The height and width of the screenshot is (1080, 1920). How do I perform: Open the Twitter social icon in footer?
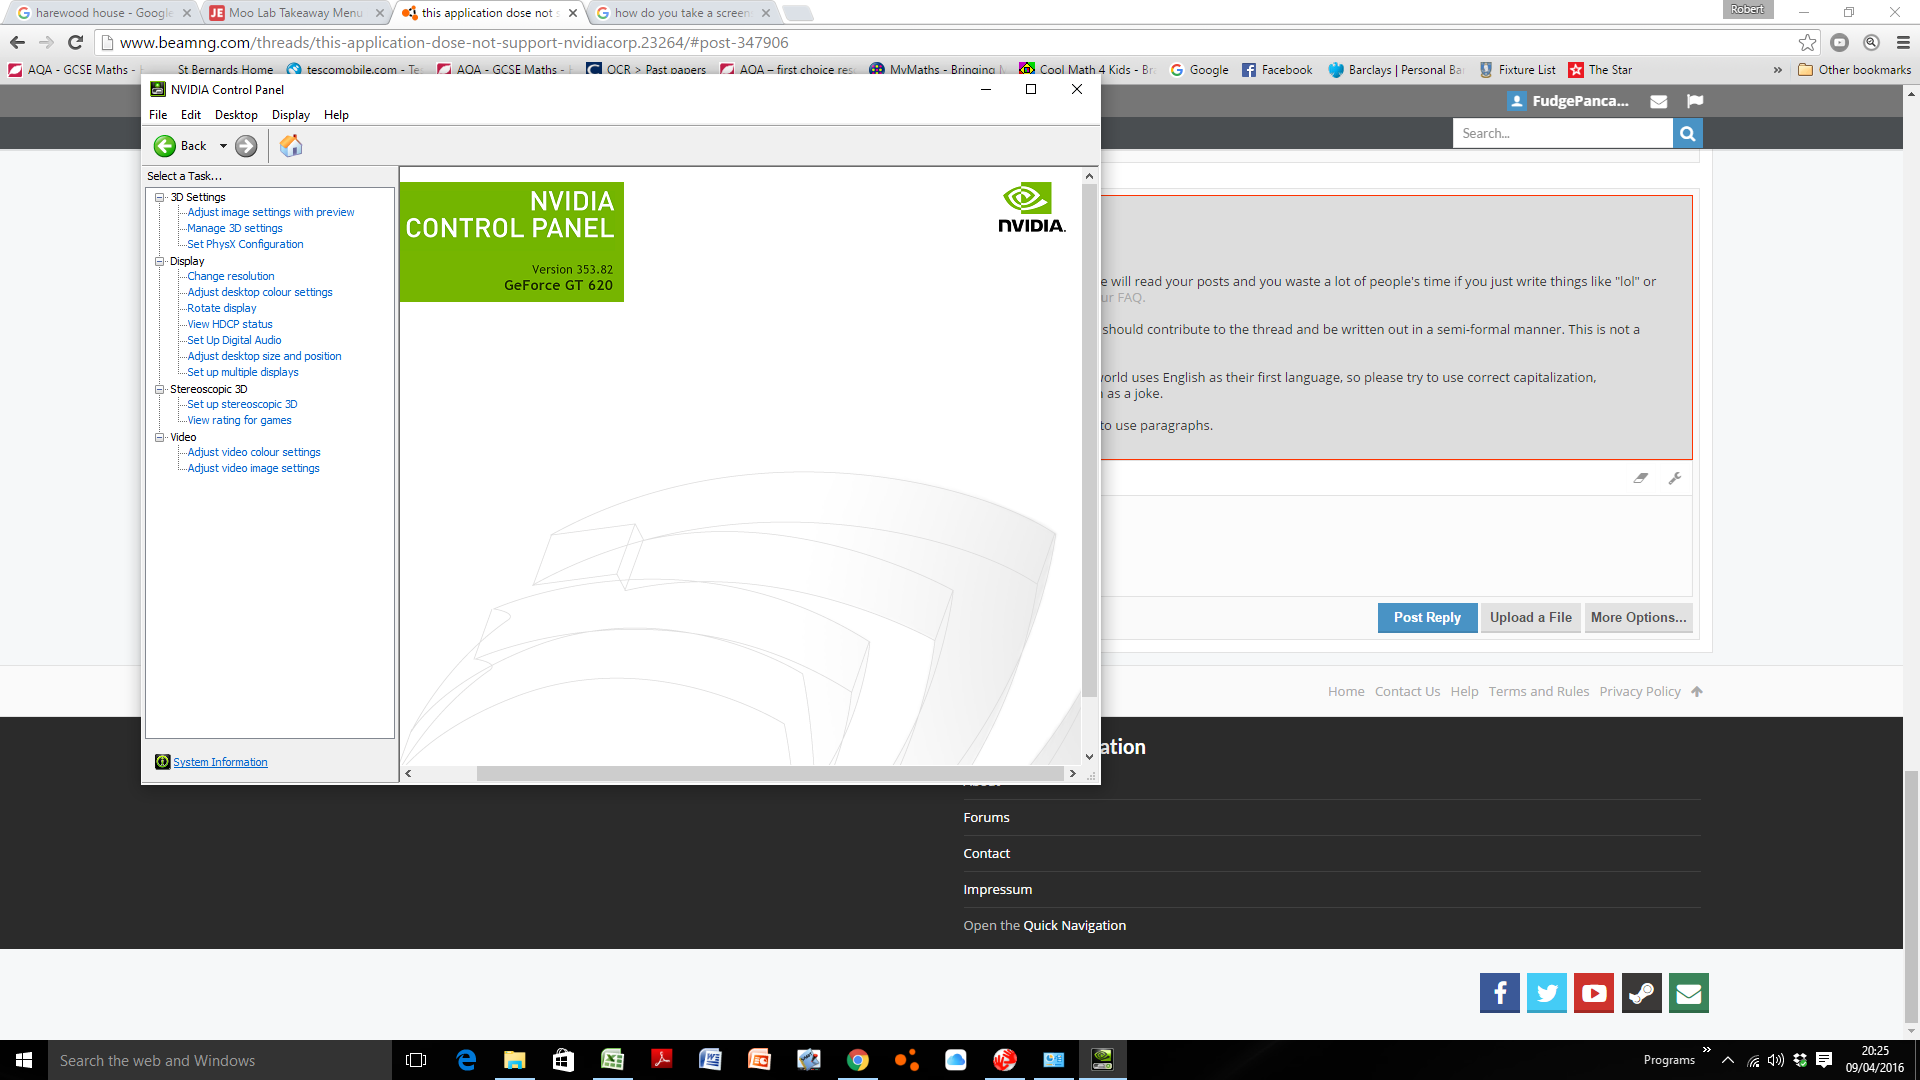pyautogui.click(x=1546, y=993)
